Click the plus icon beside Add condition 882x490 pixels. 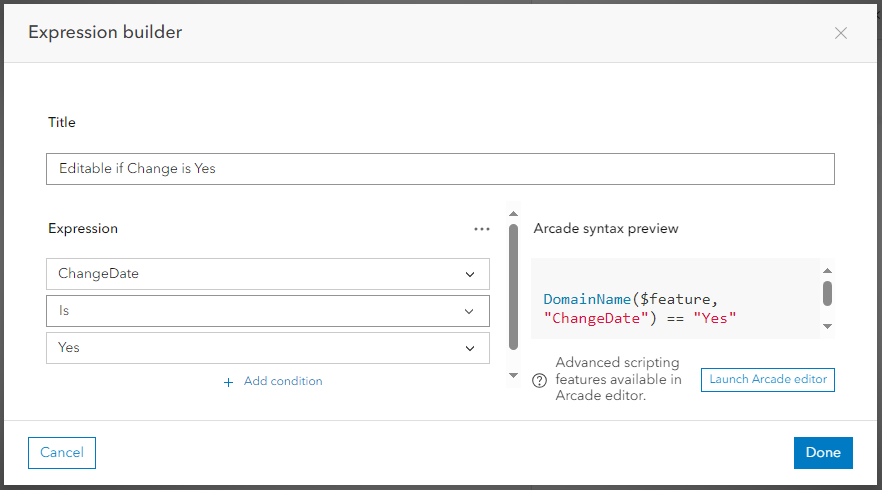click(x=228, y=382)
